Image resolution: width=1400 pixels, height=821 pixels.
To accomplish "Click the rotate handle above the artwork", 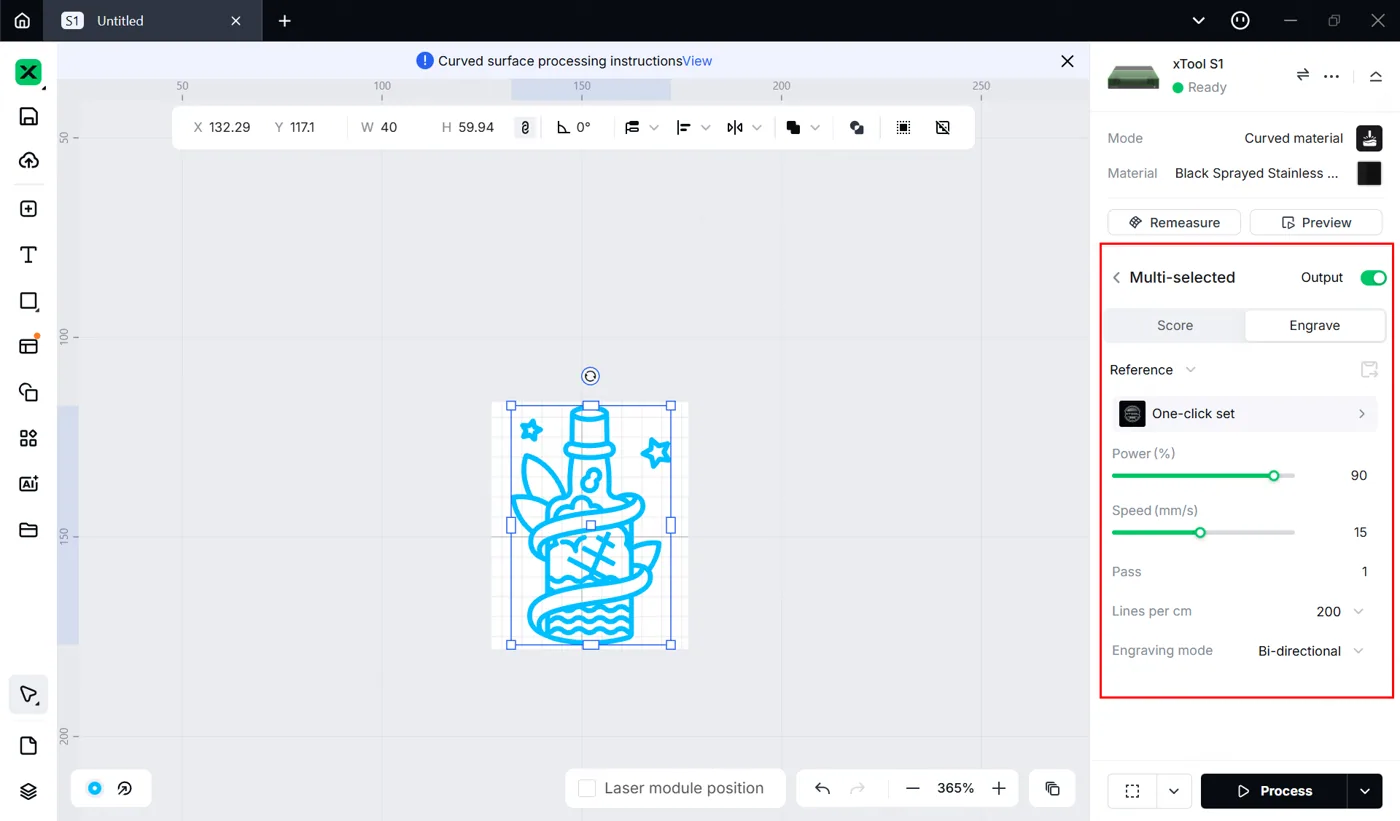I will [x=590, y=376].
